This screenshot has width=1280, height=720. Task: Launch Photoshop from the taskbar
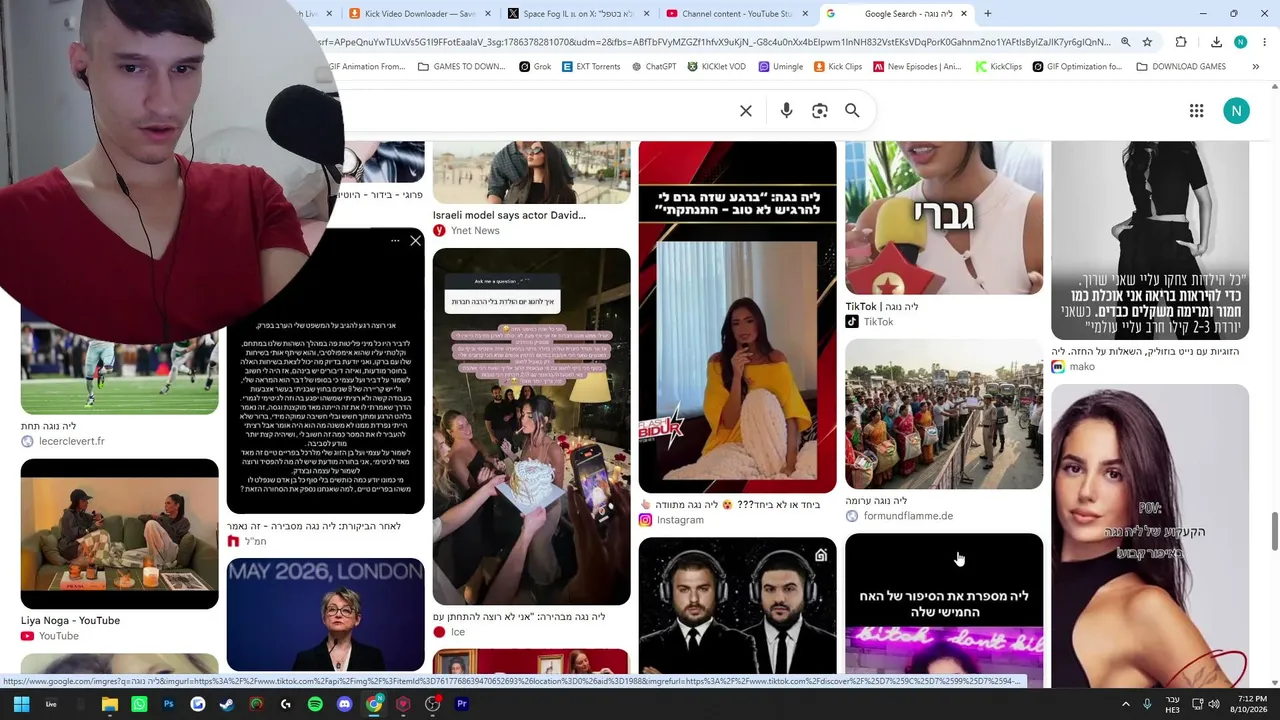168,704
